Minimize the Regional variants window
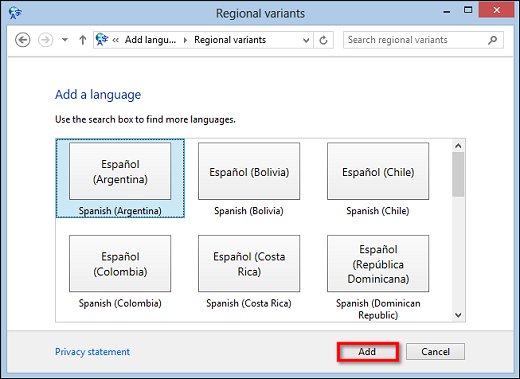This screenshot has width=520, height=379. [447, 12]
